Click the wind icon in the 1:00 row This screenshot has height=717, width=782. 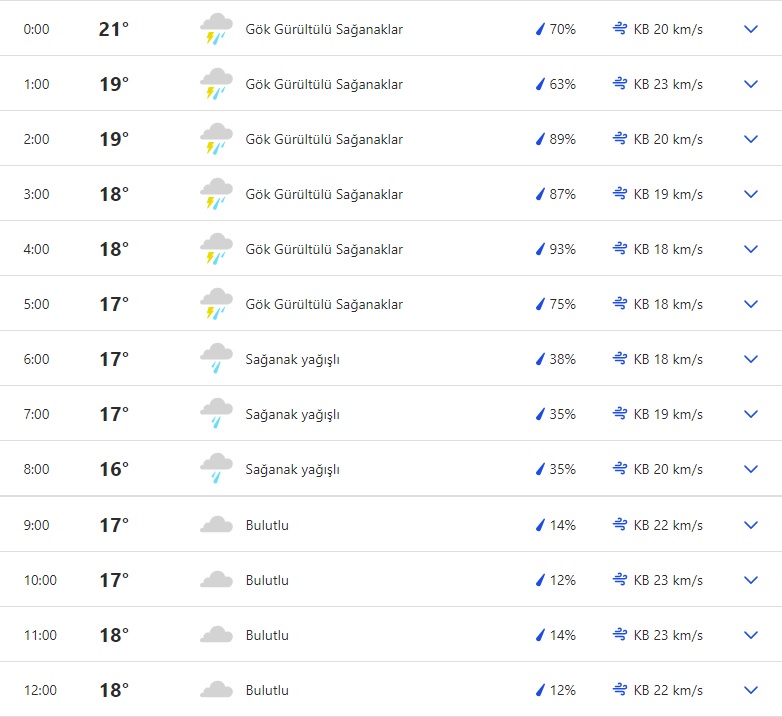tap(620, 84)
